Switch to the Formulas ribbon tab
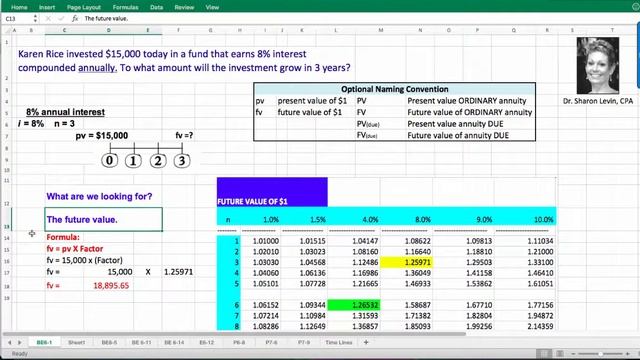This screenshot has height=360, width=640. click(125, 7)
